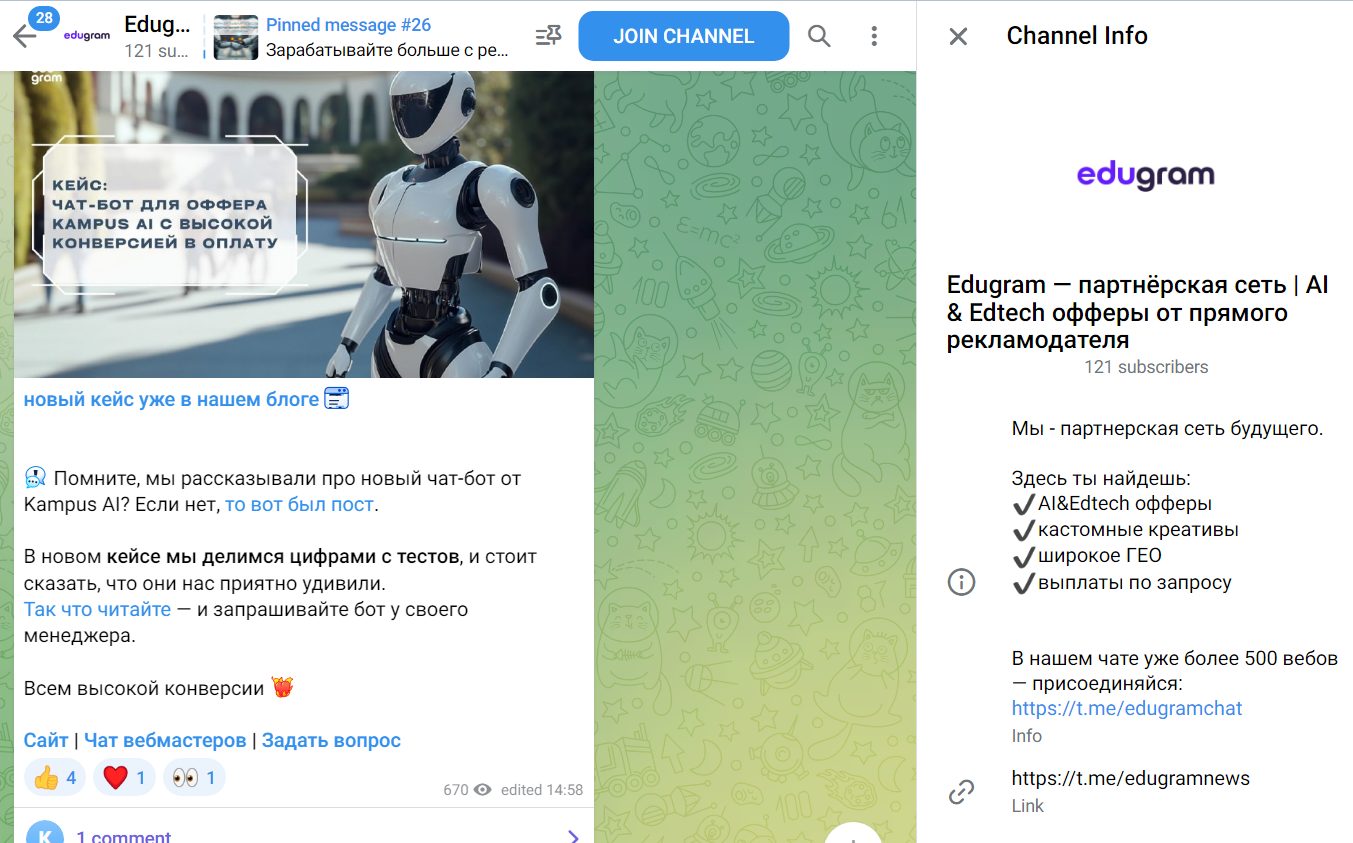Viewport: 1353px width, 843px height.
Task: Click the pinned message thumbnail image
Action: pos(236,36)
